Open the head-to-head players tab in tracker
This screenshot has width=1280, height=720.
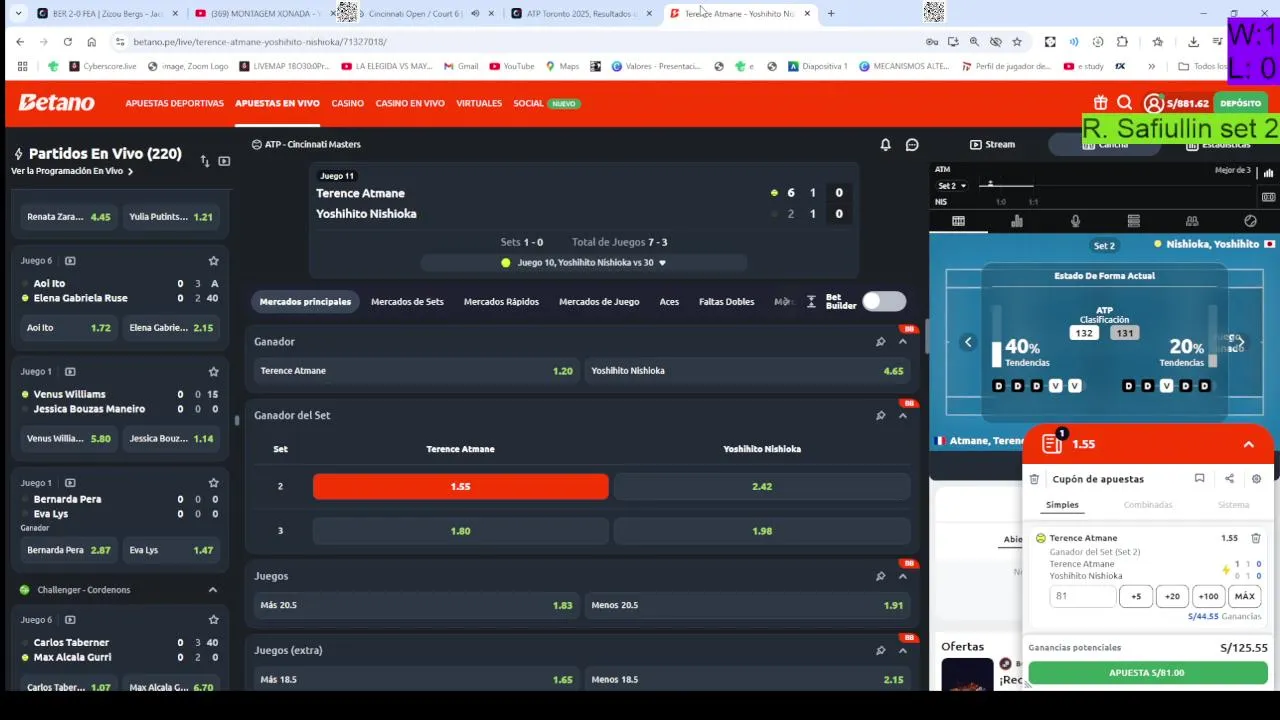click(1192, 221)
